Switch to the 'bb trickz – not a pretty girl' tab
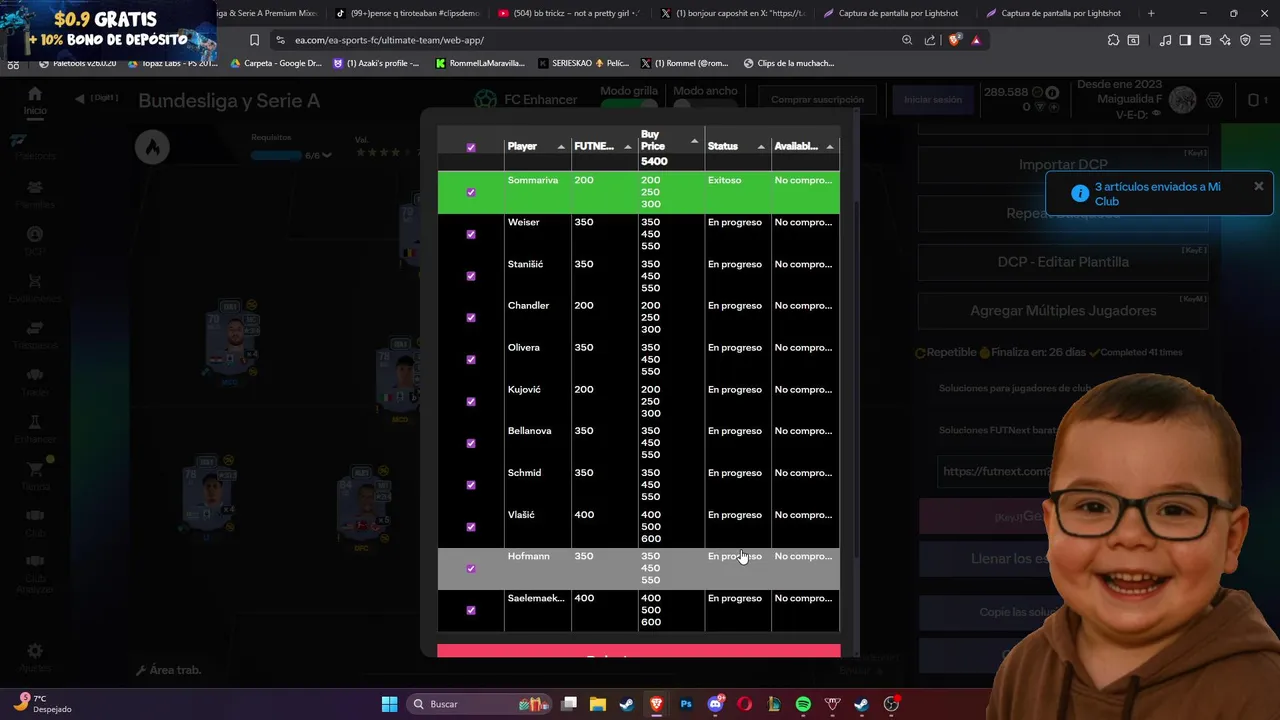The image size is (1280, 720). (x=568, y=13)
